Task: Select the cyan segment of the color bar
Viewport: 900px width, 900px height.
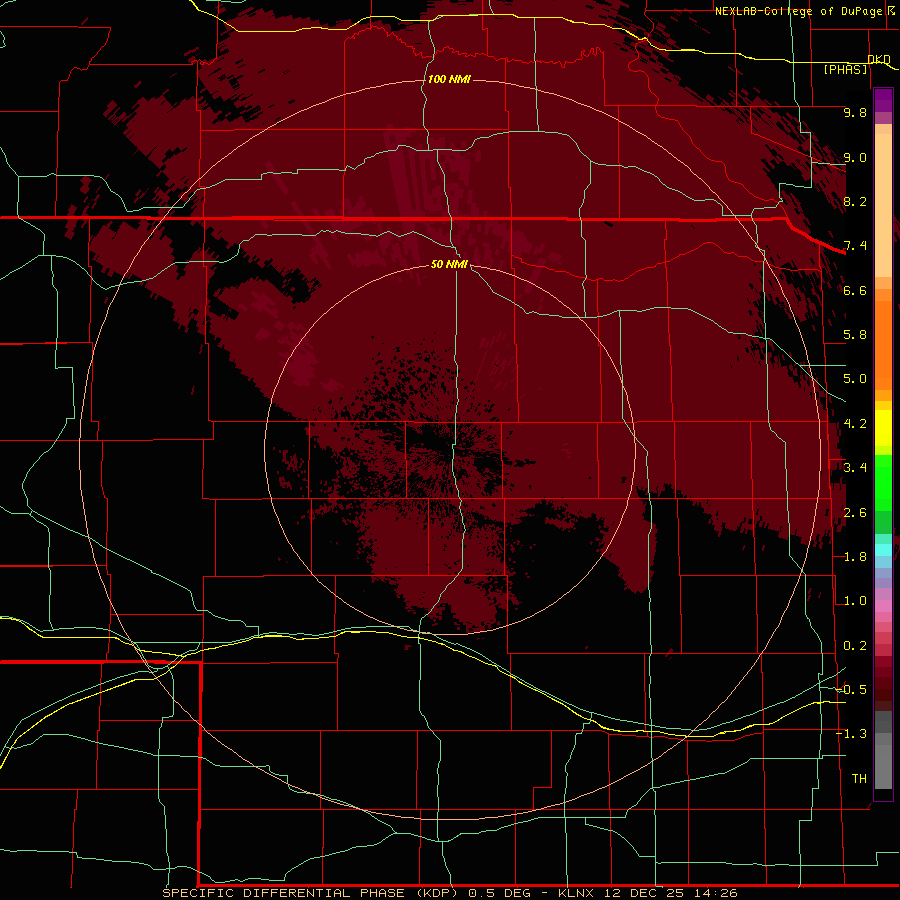Action: (x=883, y=549)
